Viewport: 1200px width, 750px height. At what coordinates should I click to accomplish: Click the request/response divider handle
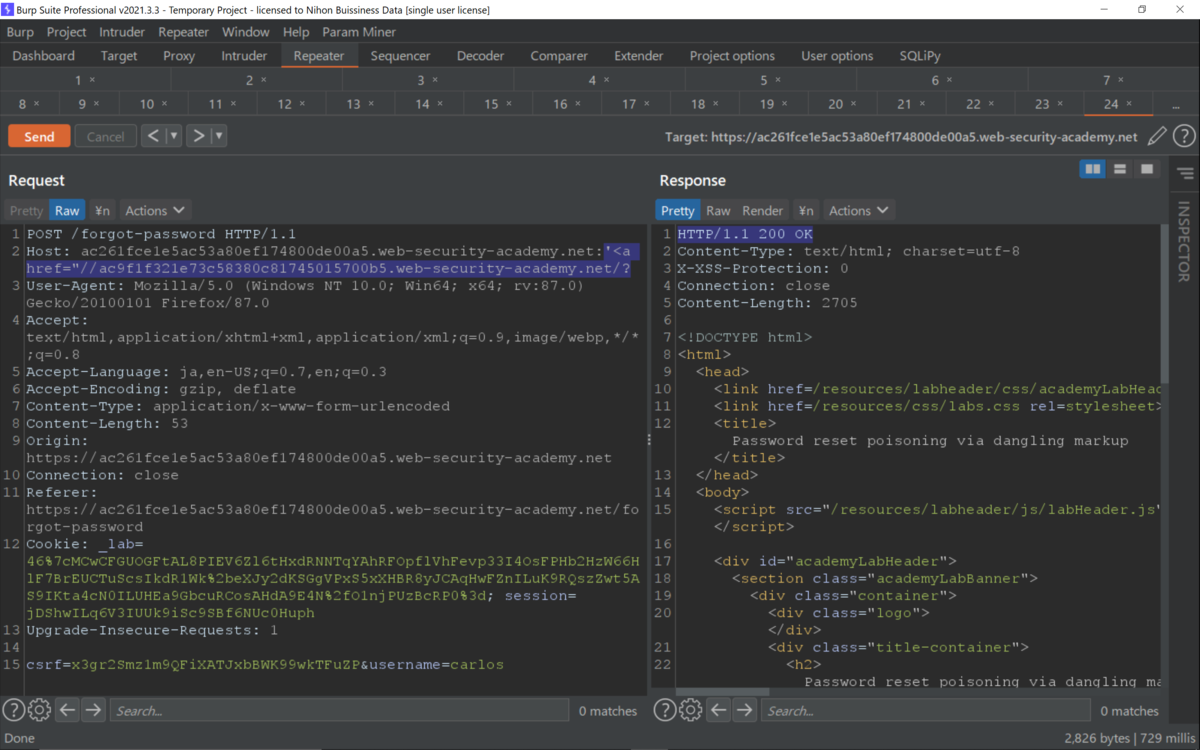tap(650, 439)
